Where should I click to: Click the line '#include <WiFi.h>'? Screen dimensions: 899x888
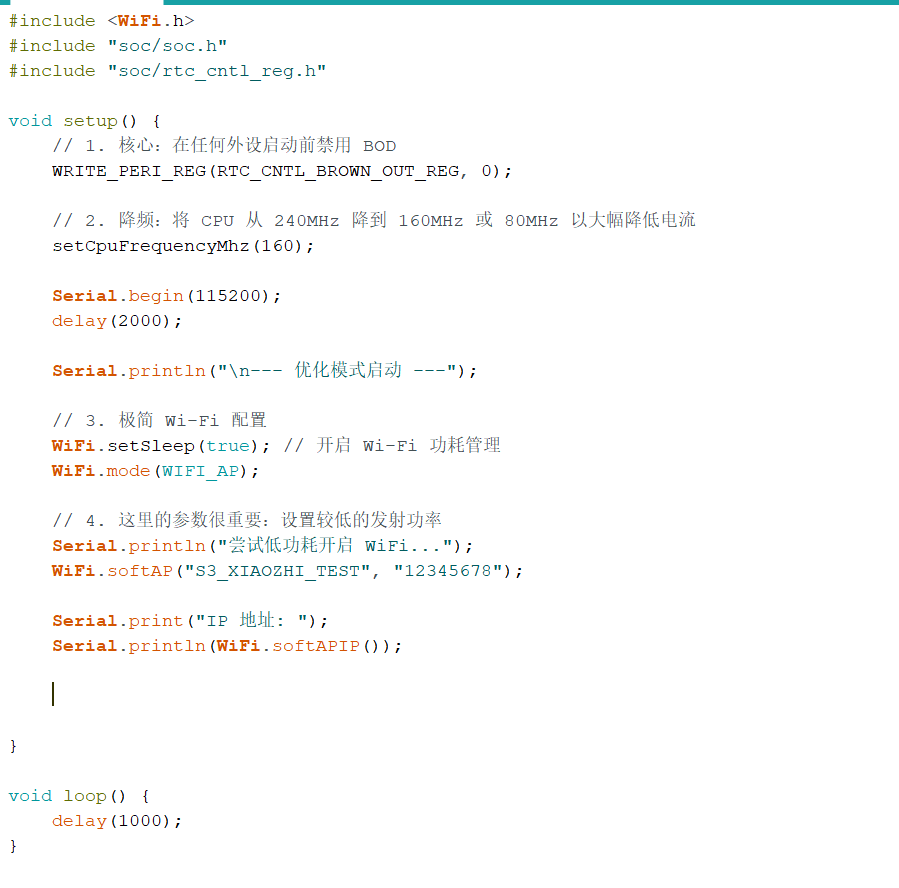pos(101,21)
